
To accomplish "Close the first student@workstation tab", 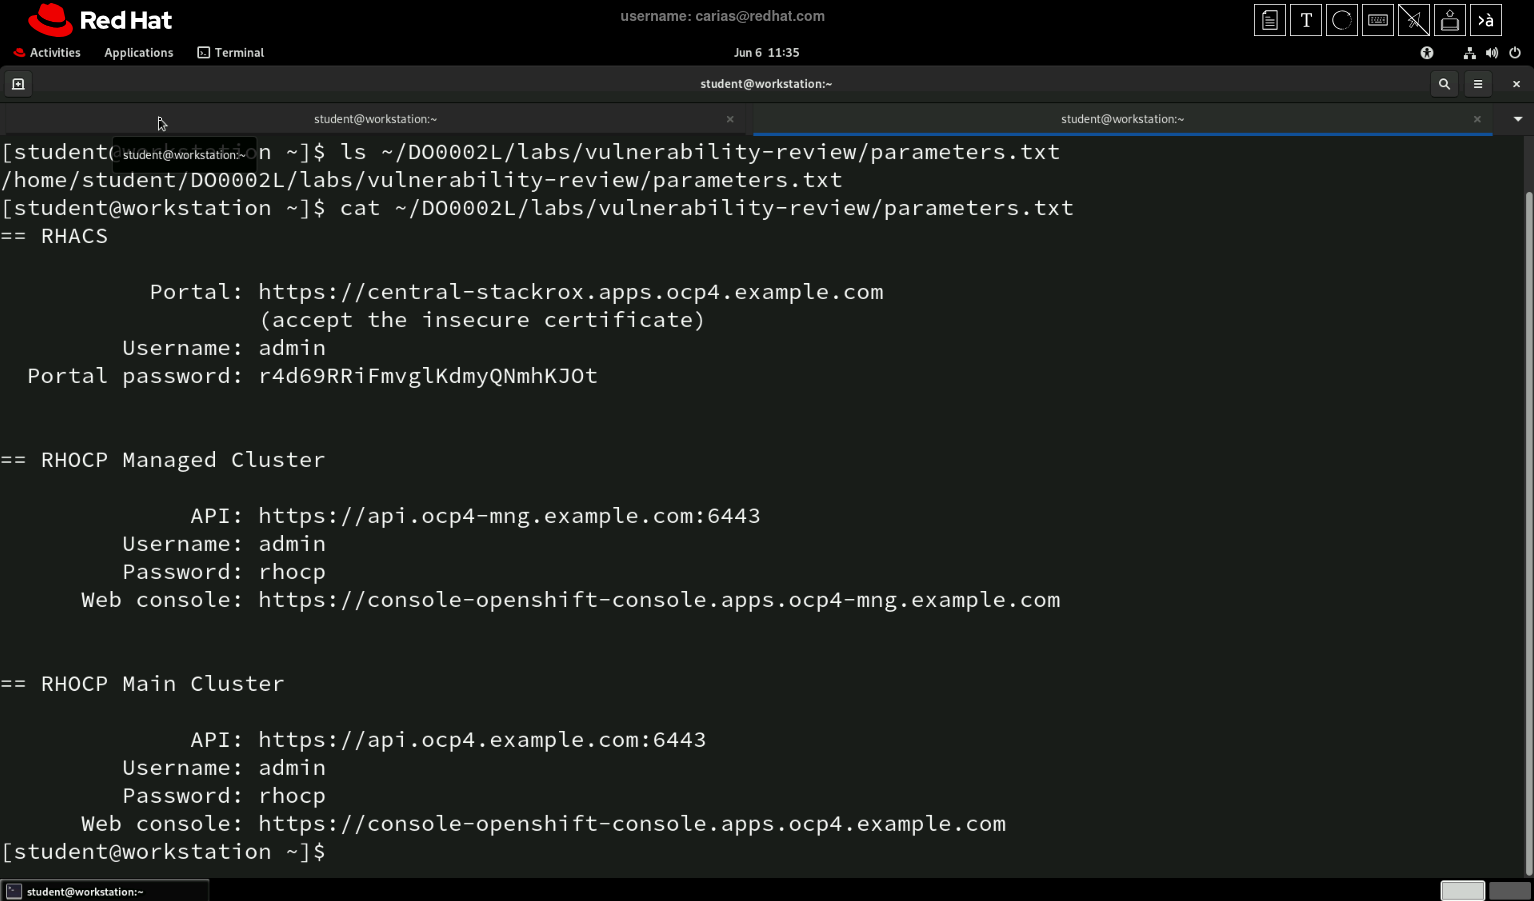I will (730, 119).
